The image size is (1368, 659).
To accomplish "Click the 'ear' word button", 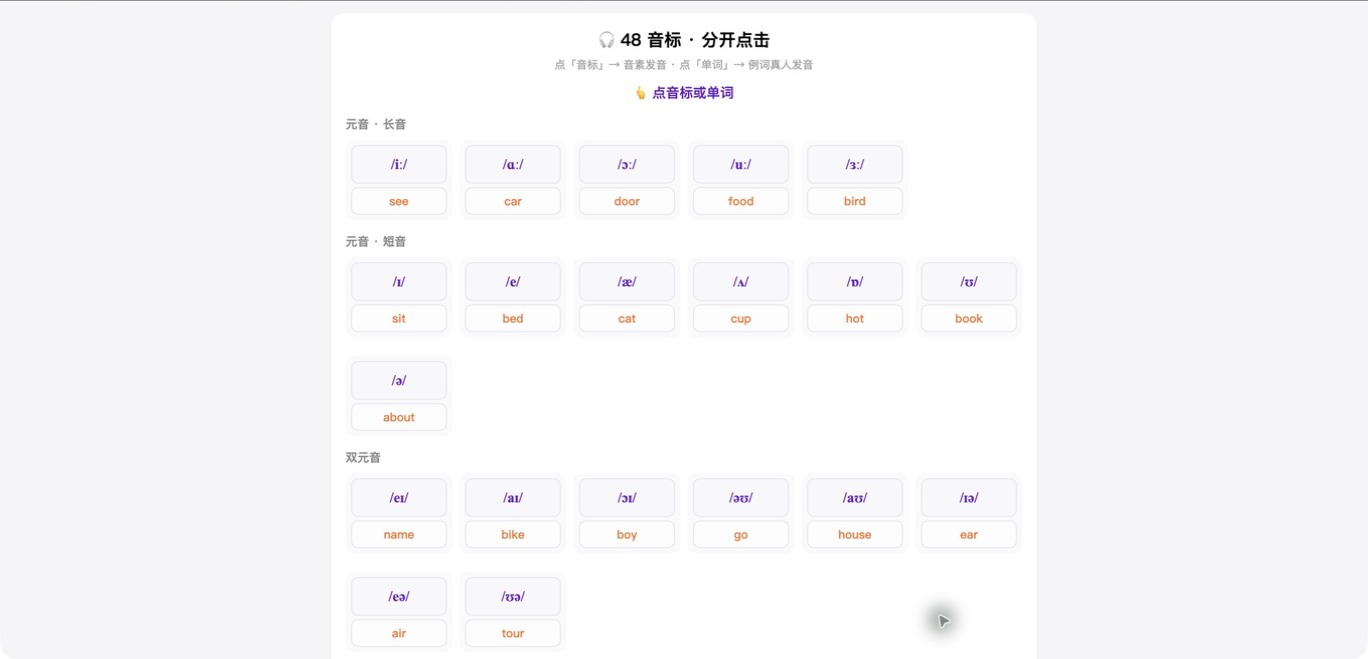I will point(969,534).
